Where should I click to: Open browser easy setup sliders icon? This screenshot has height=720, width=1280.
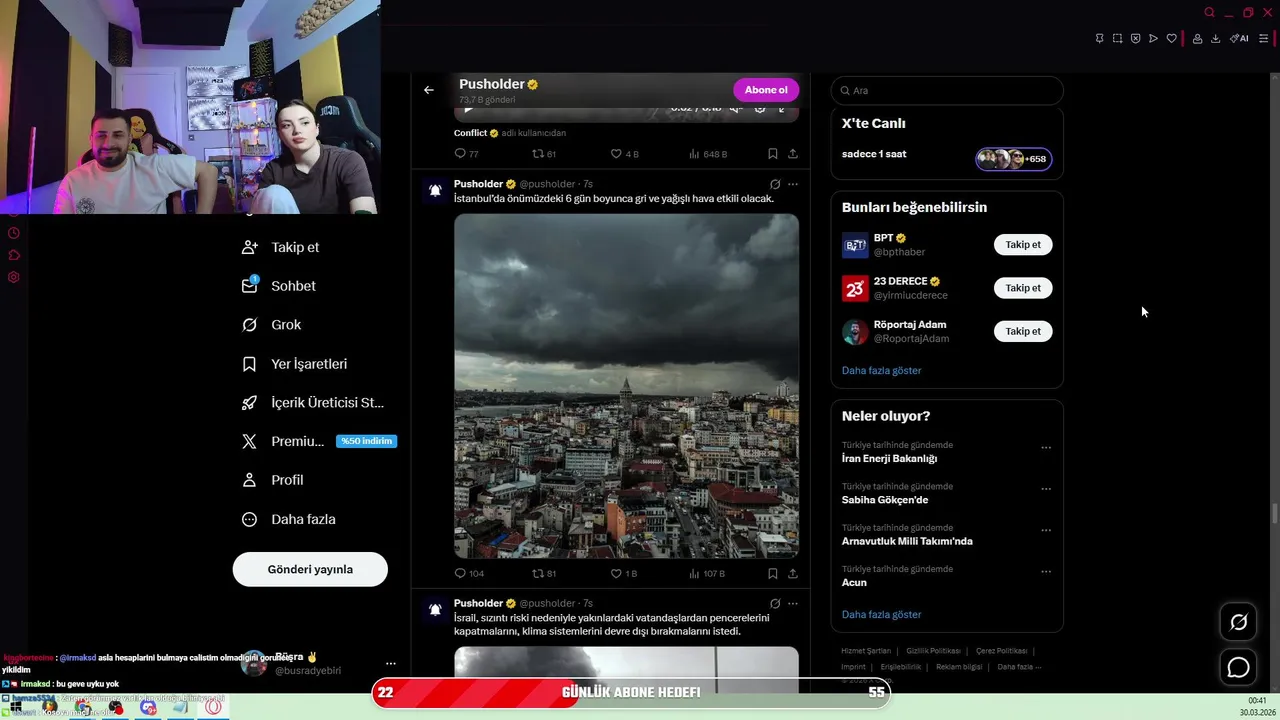coord(1263,38)
